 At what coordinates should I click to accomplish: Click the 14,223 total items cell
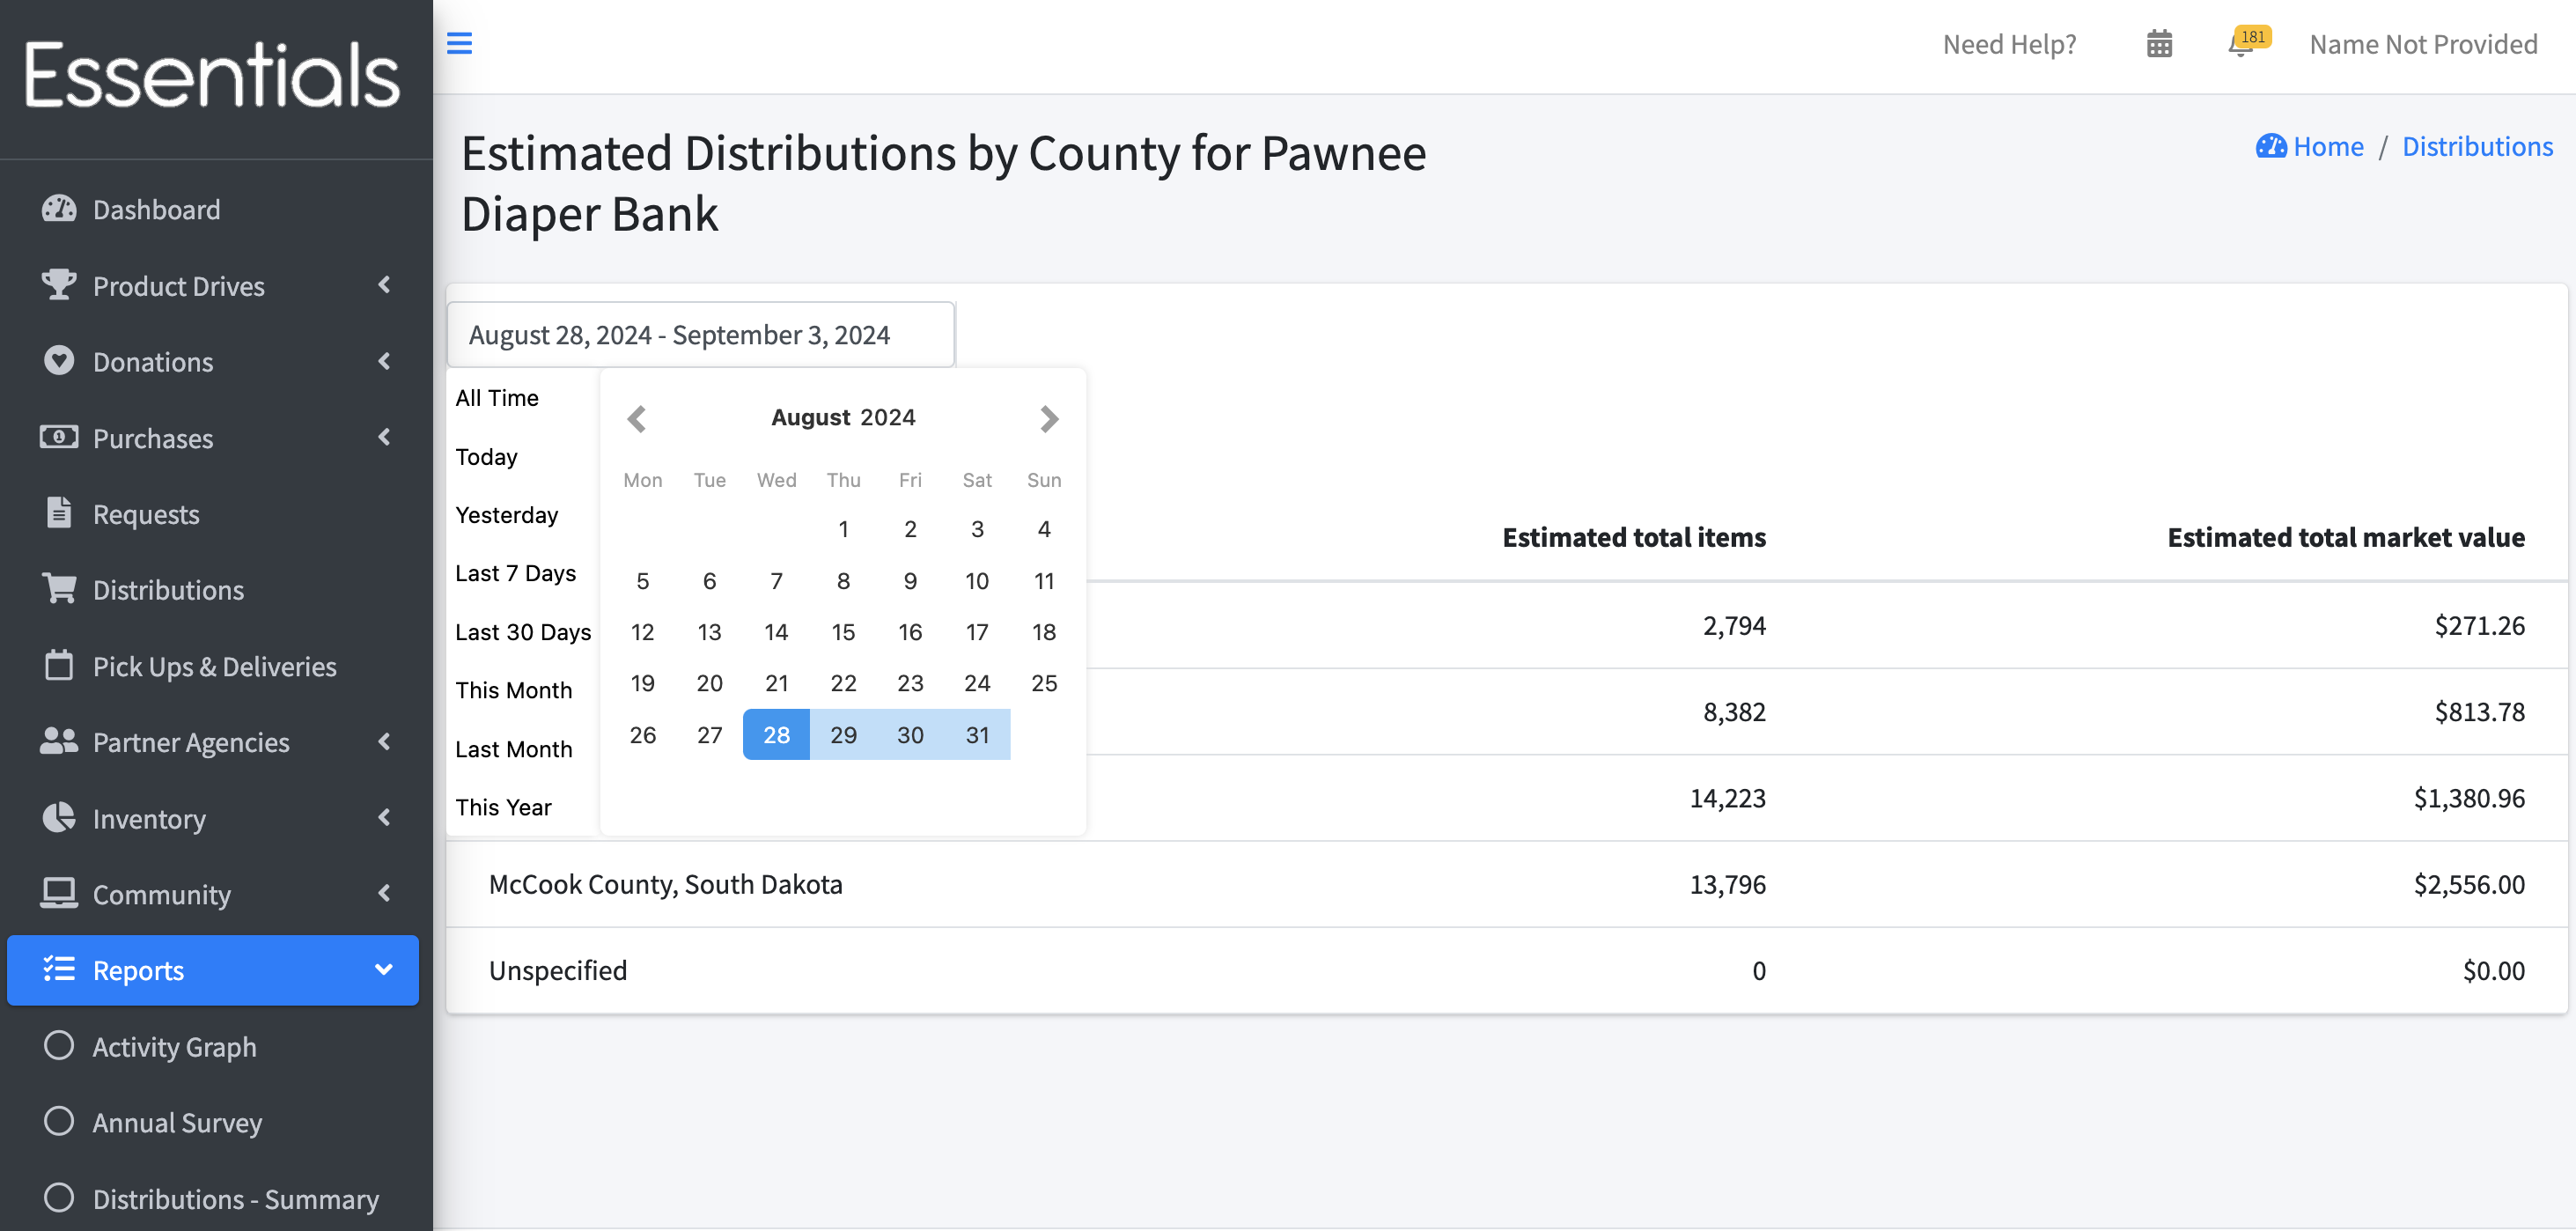coord(1727,798)
